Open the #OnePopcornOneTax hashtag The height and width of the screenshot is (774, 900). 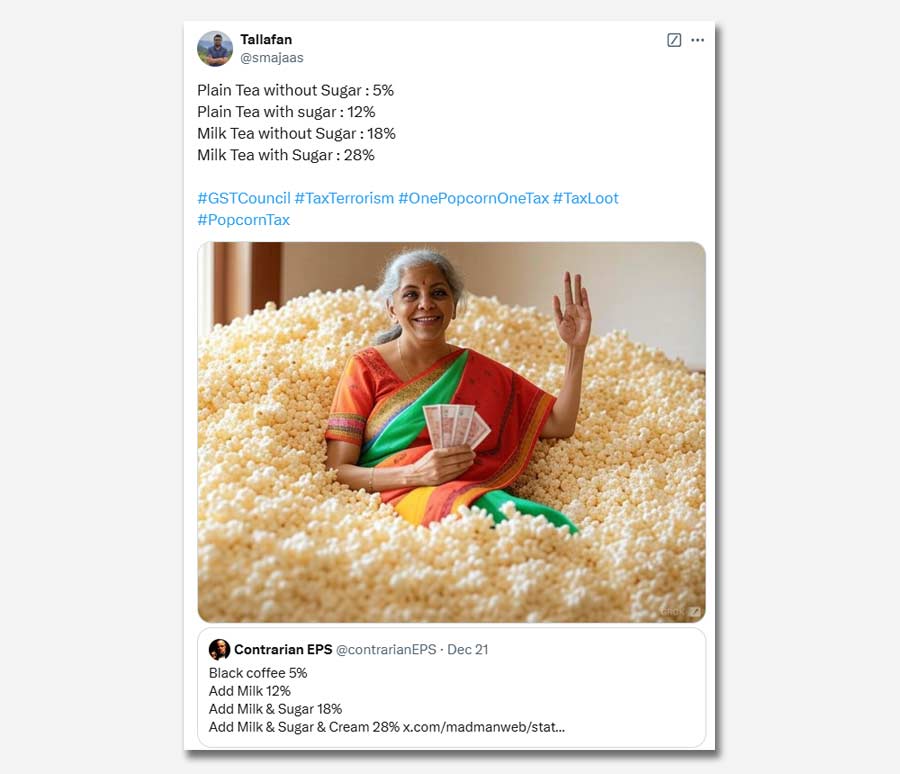474,198
